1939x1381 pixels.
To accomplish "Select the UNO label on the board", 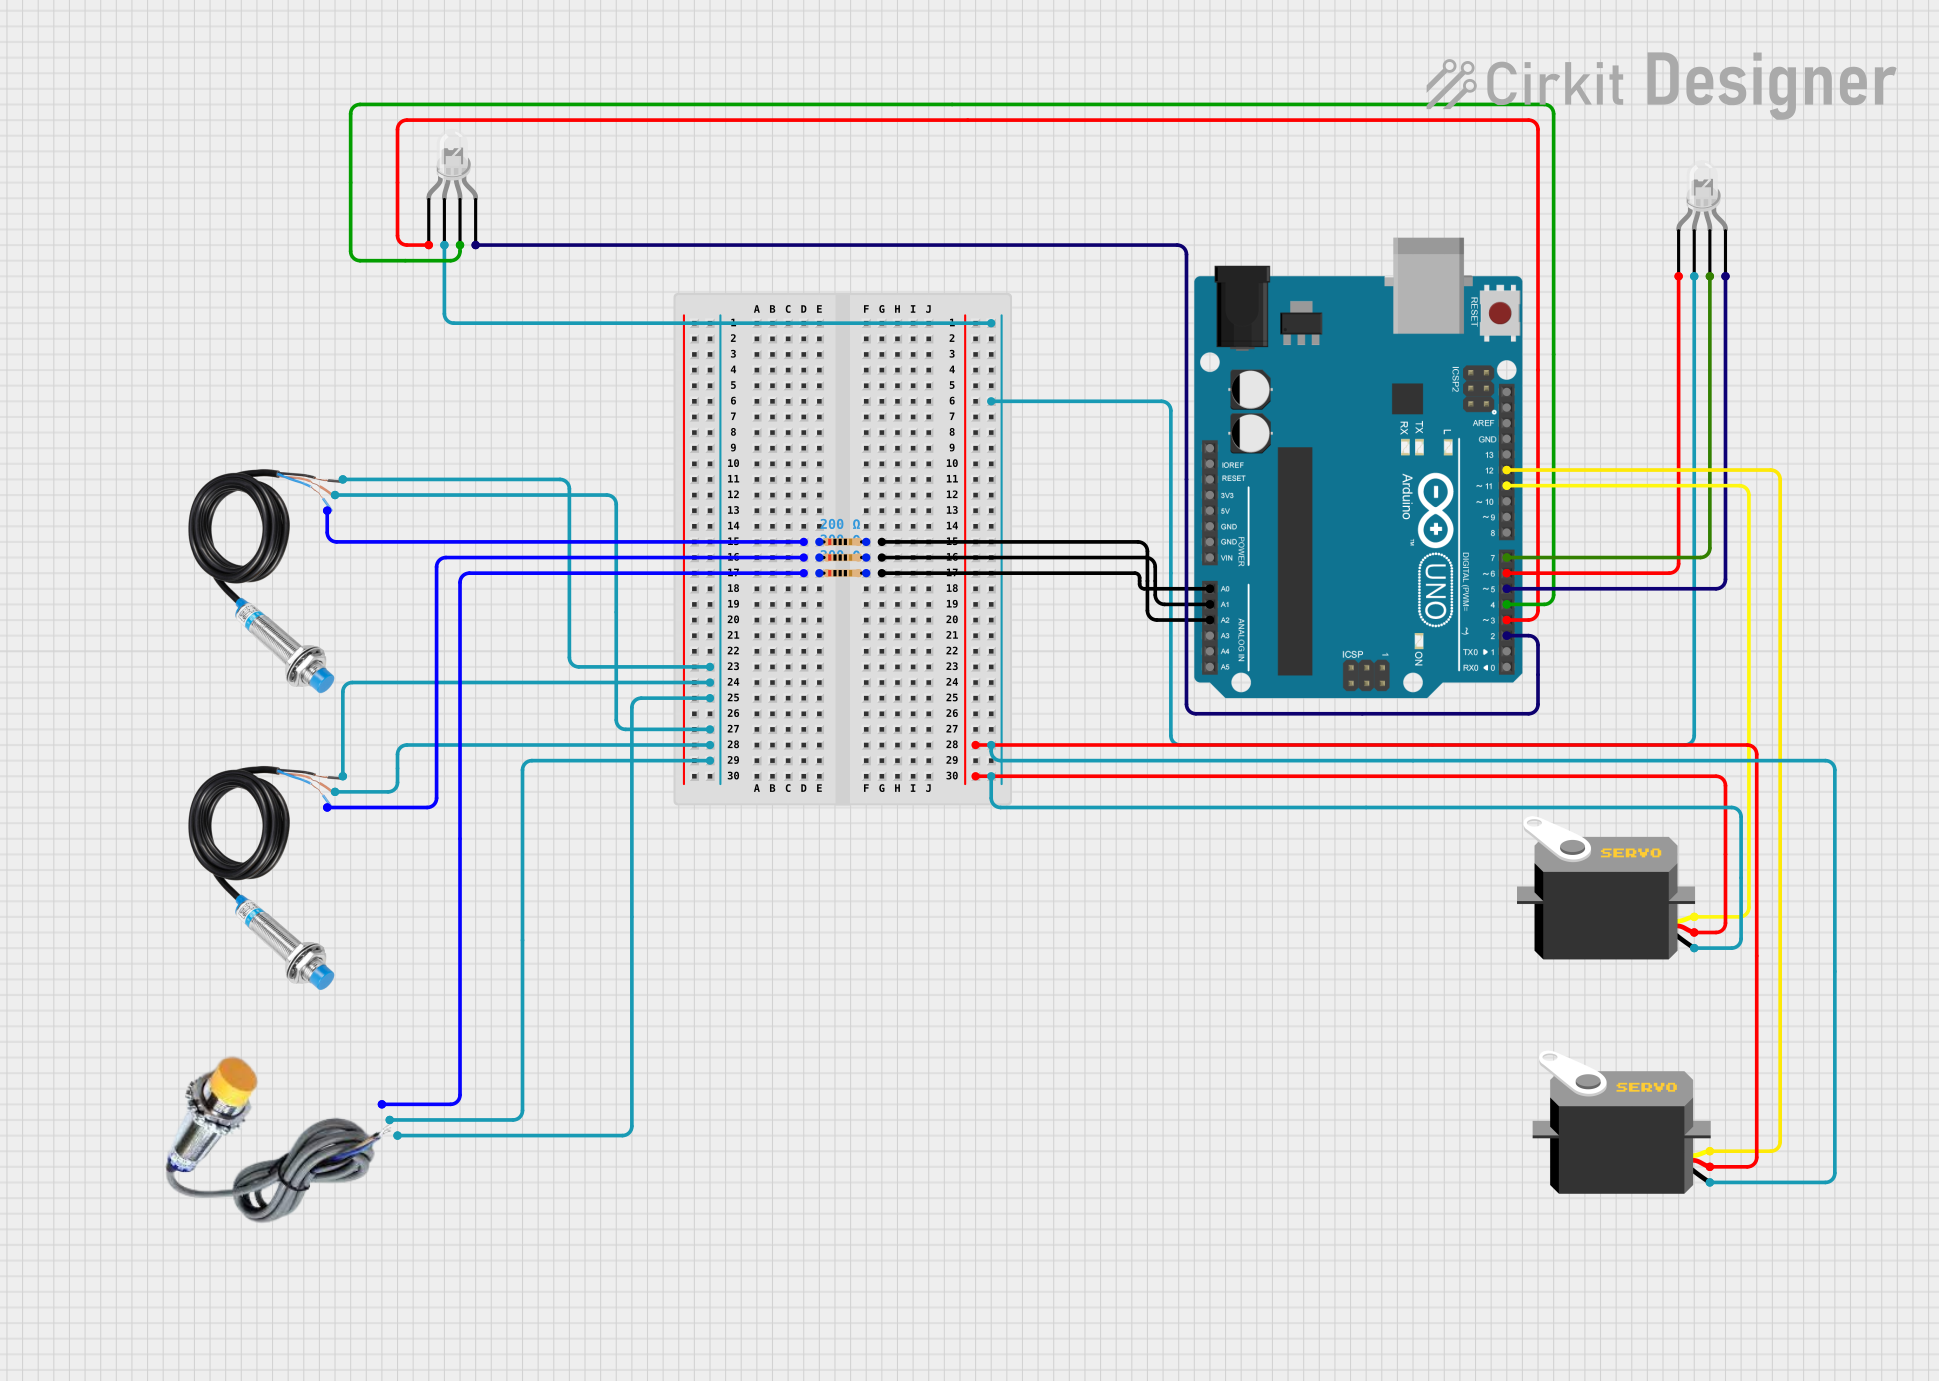I will click(1435, 589).
